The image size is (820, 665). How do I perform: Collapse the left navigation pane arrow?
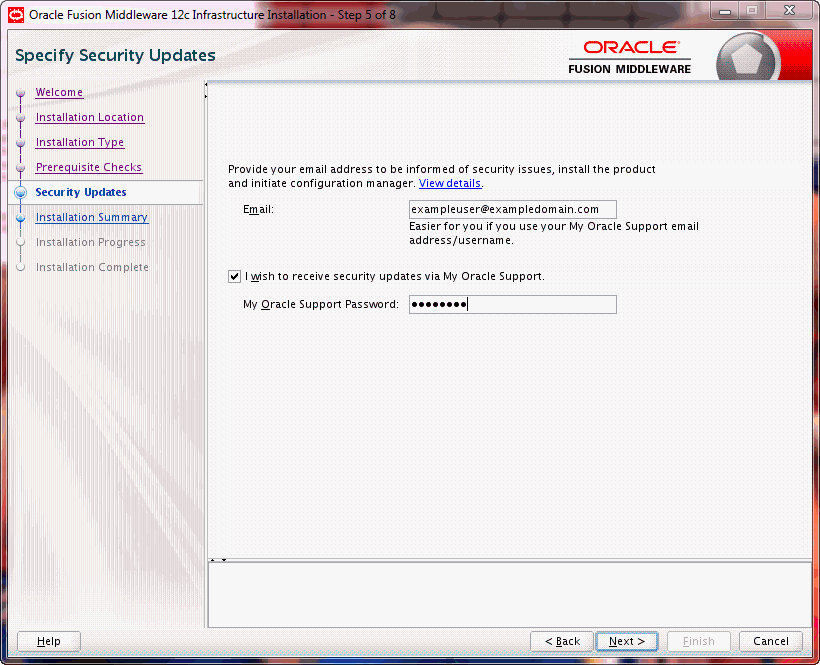click(206, 84)
